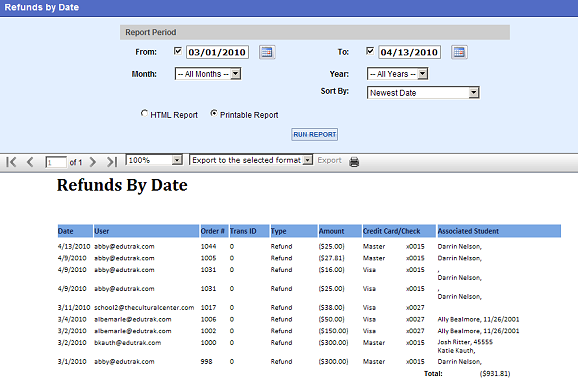
Task: Click the RUN REPORT button
Action: pyautogui.click(x=314, y=135)
